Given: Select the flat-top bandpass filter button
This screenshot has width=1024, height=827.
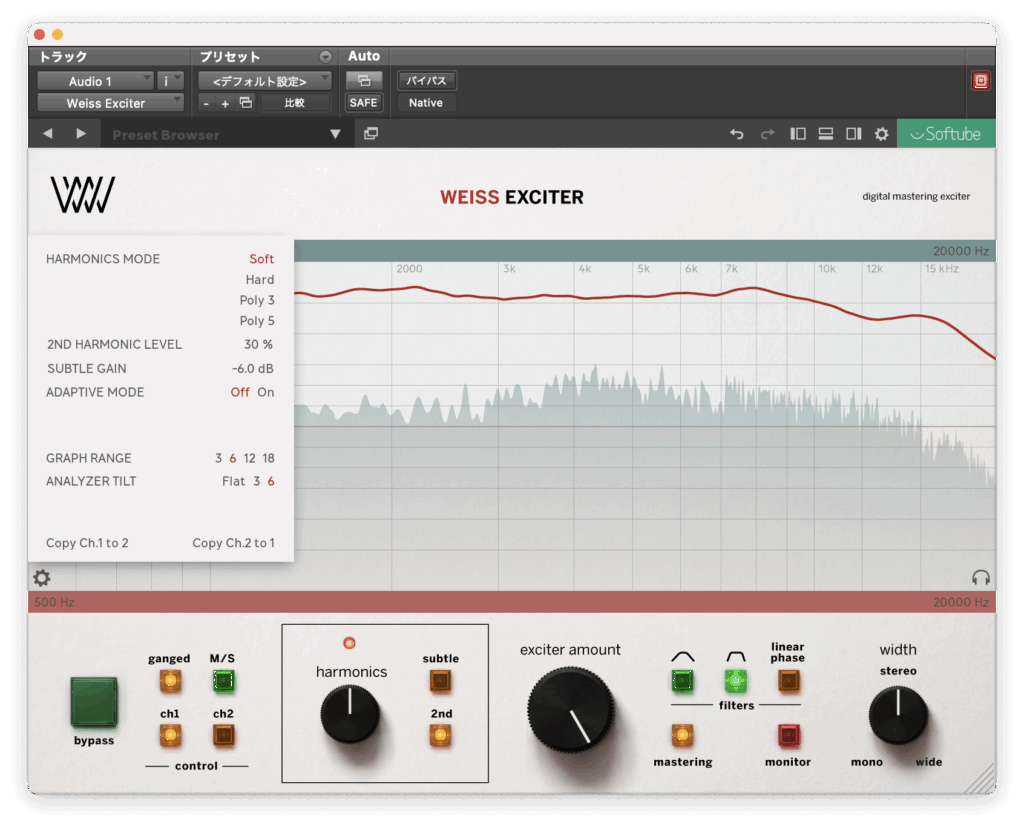Looking at the screenshot, I should tap(735, 681).
